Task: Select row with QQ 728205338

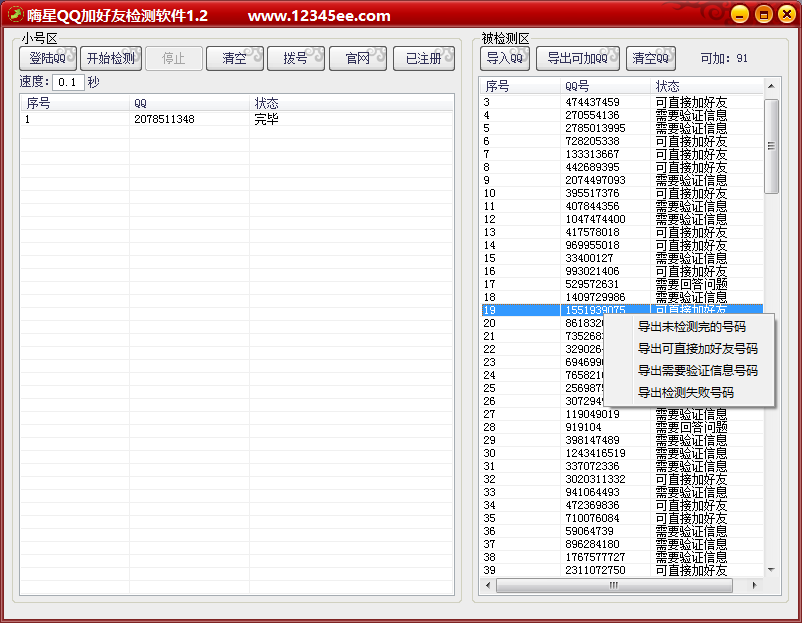Action: coord(622,141)
